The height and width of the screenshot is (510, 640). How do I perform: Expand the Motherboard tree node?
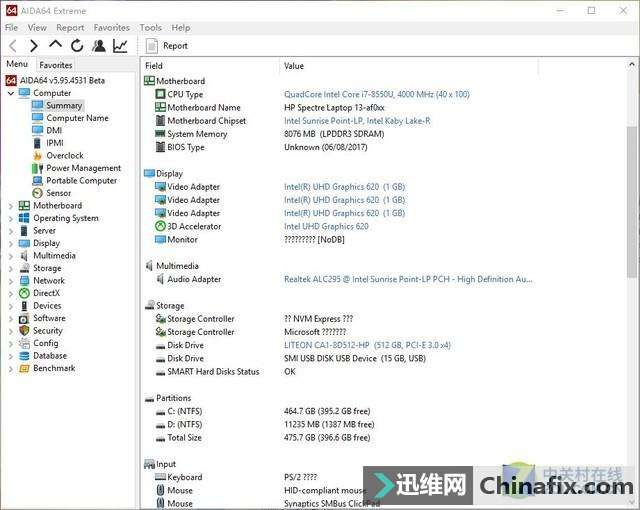11,206
